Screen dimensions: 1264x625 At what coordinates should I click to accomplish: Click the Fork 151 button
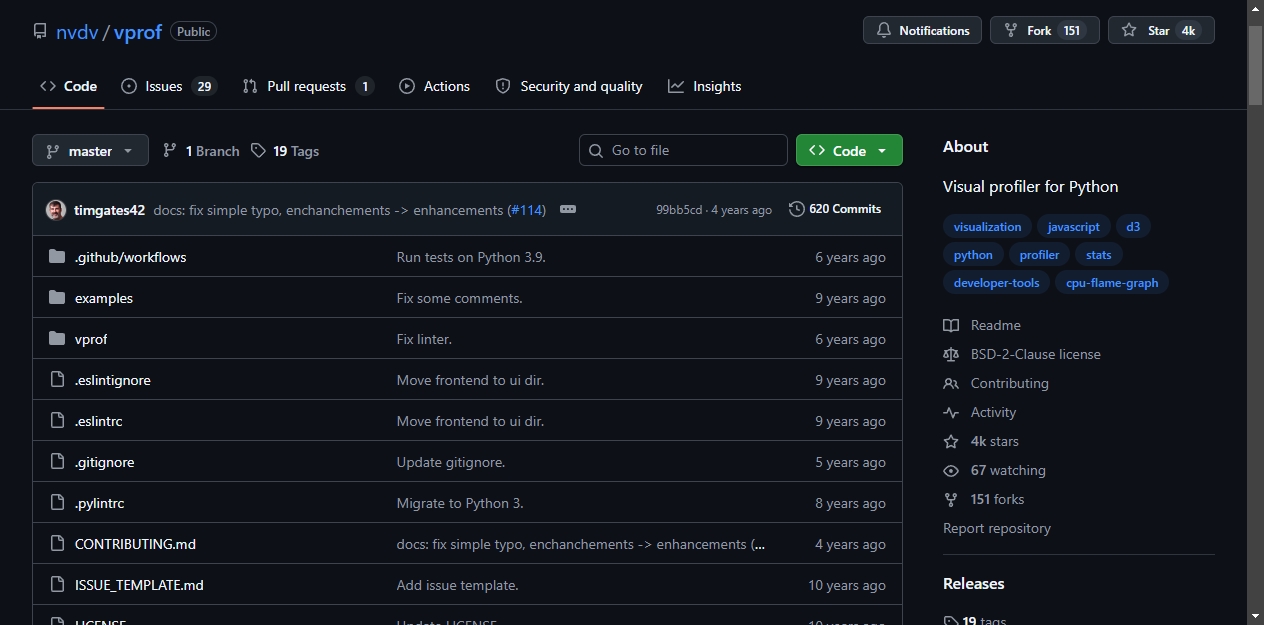[x=1045, y=31]
